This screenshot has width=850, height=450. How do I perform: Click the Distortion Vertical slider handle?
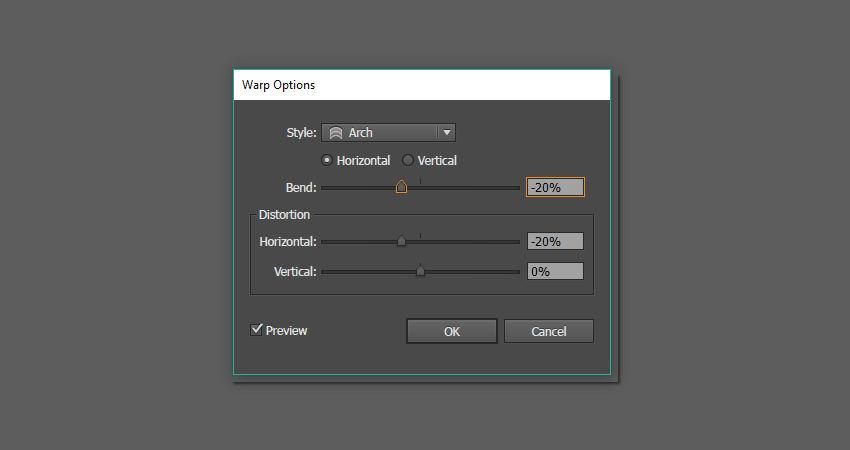pos(420,271)
